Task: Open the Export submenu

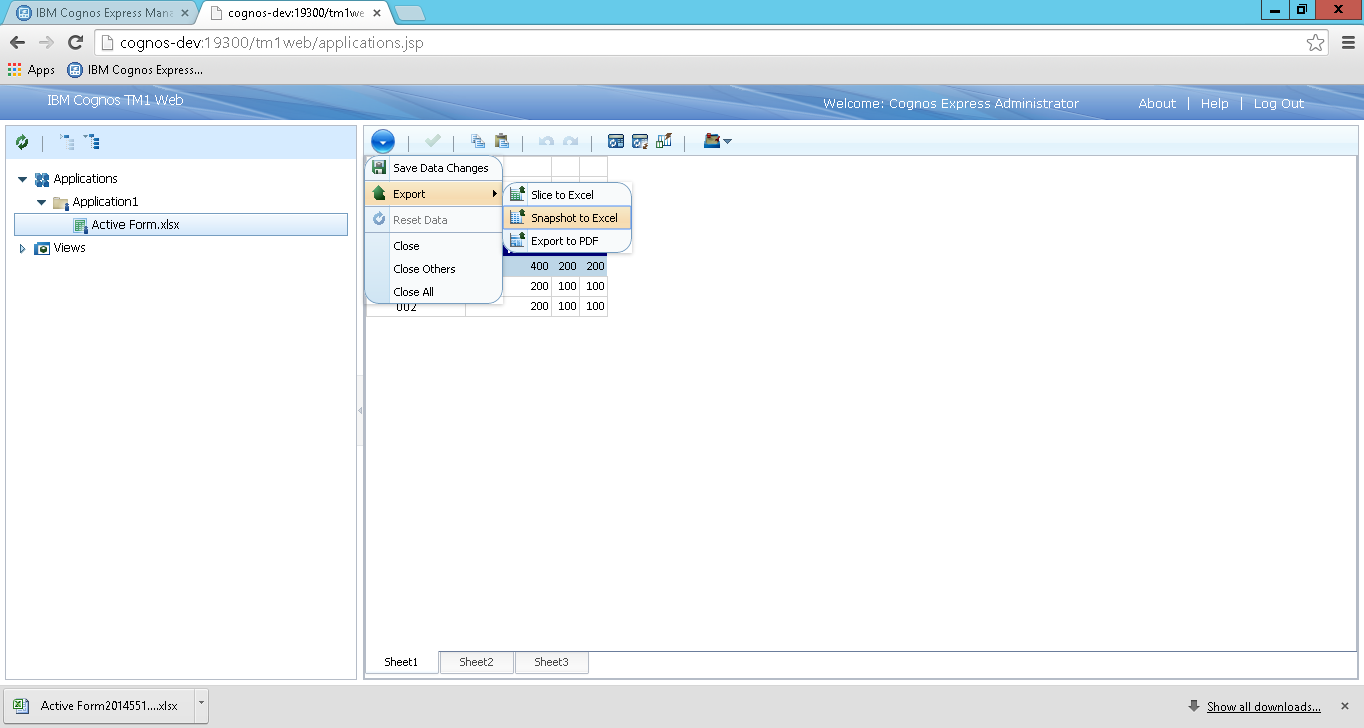Action: pos(433,194)
